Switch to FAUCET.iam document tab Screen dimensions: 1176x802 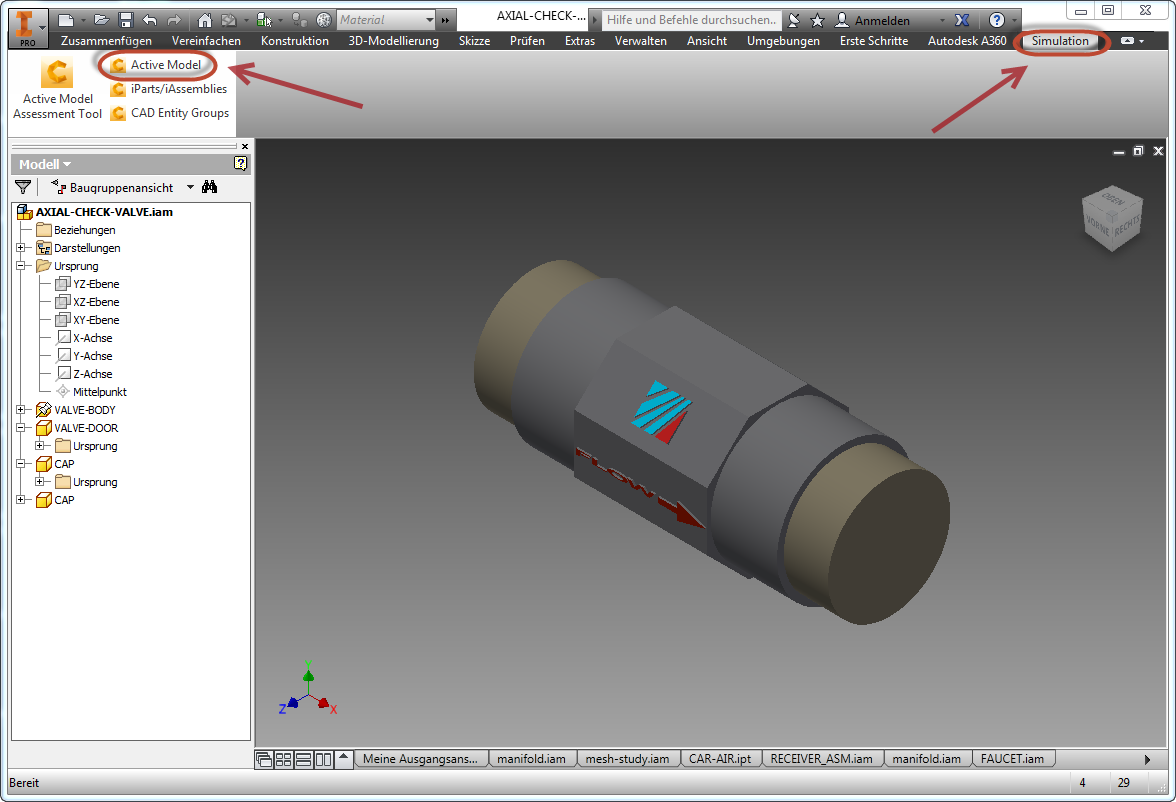tap(1012, 758)
